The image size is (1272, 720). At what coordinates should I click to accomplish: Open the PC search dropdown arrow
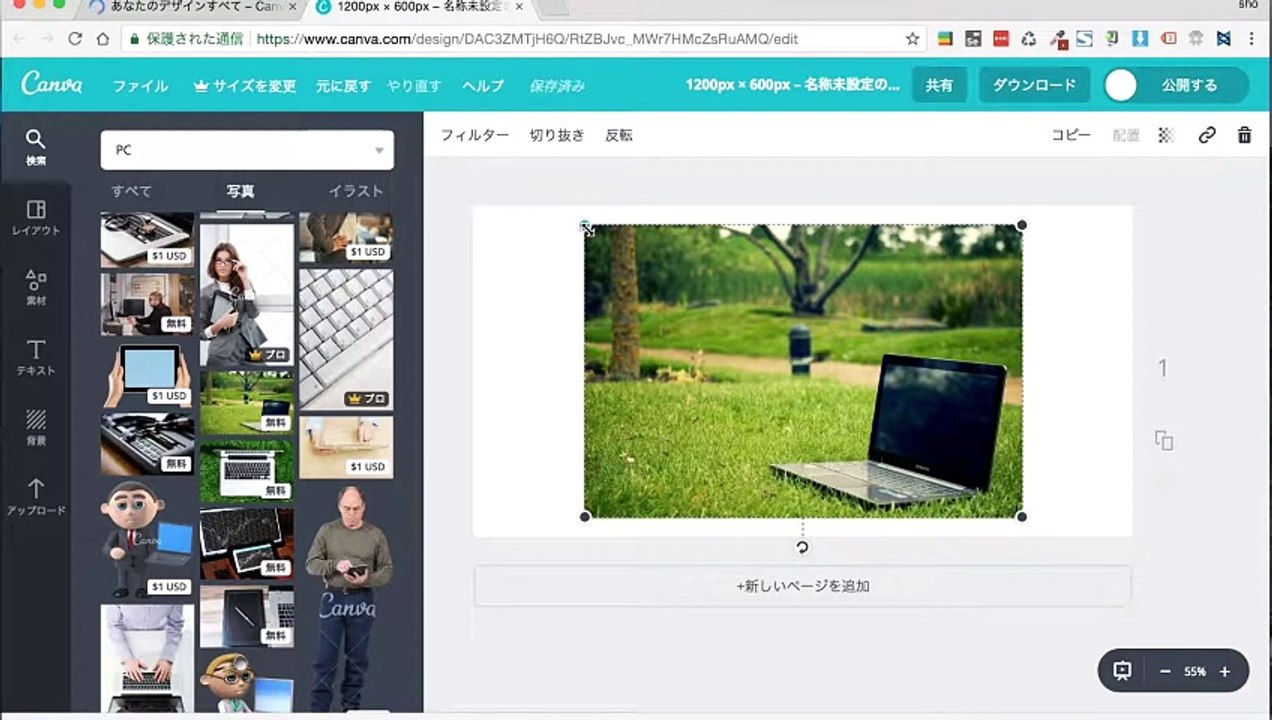379,150
